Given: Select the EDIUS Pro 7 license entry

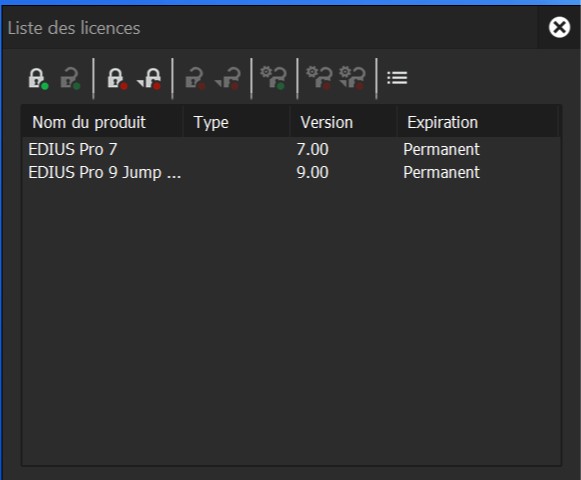Looking at the screenshot, I should tap(291, 149).
